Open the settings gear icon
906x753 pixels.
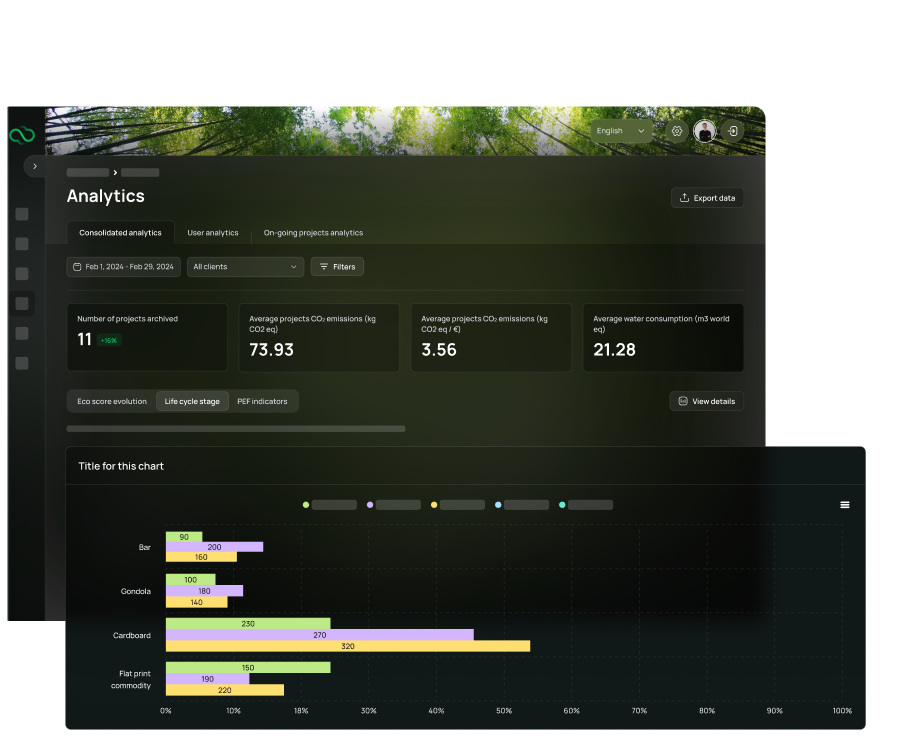pyautogui.click(x=677, y=131)
